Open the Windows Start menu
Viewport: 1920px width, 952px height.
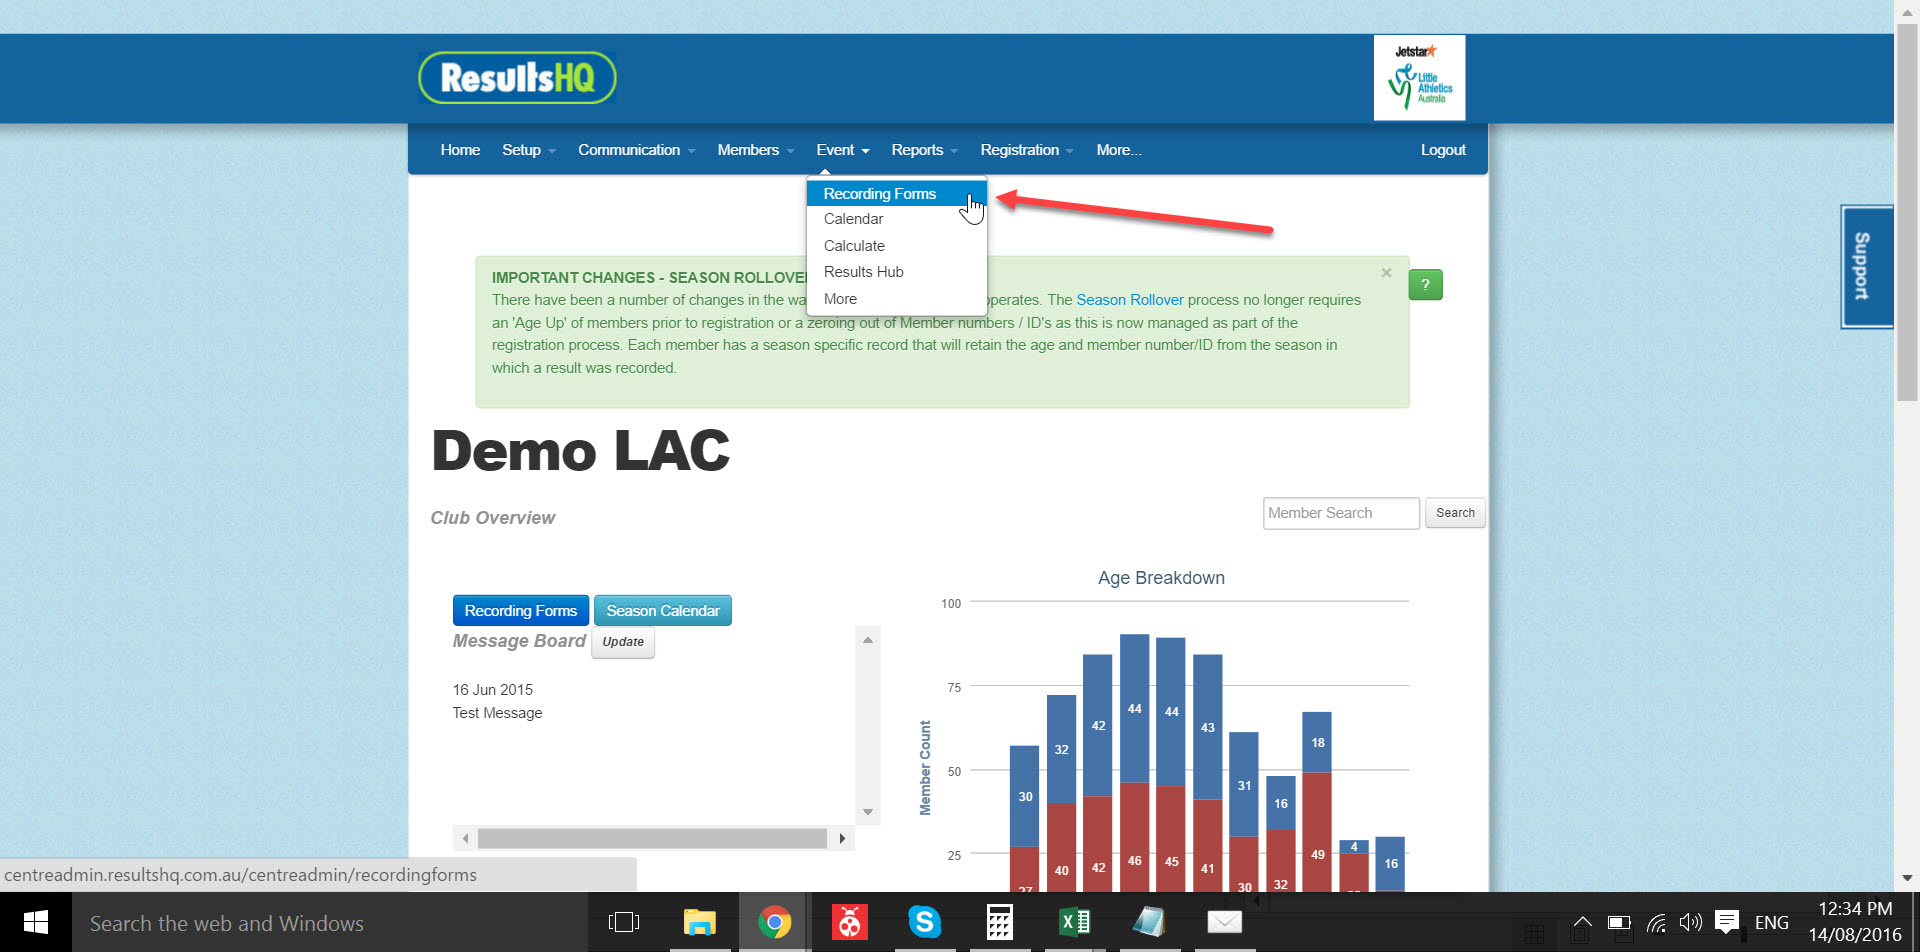click(x=36, y=922)
